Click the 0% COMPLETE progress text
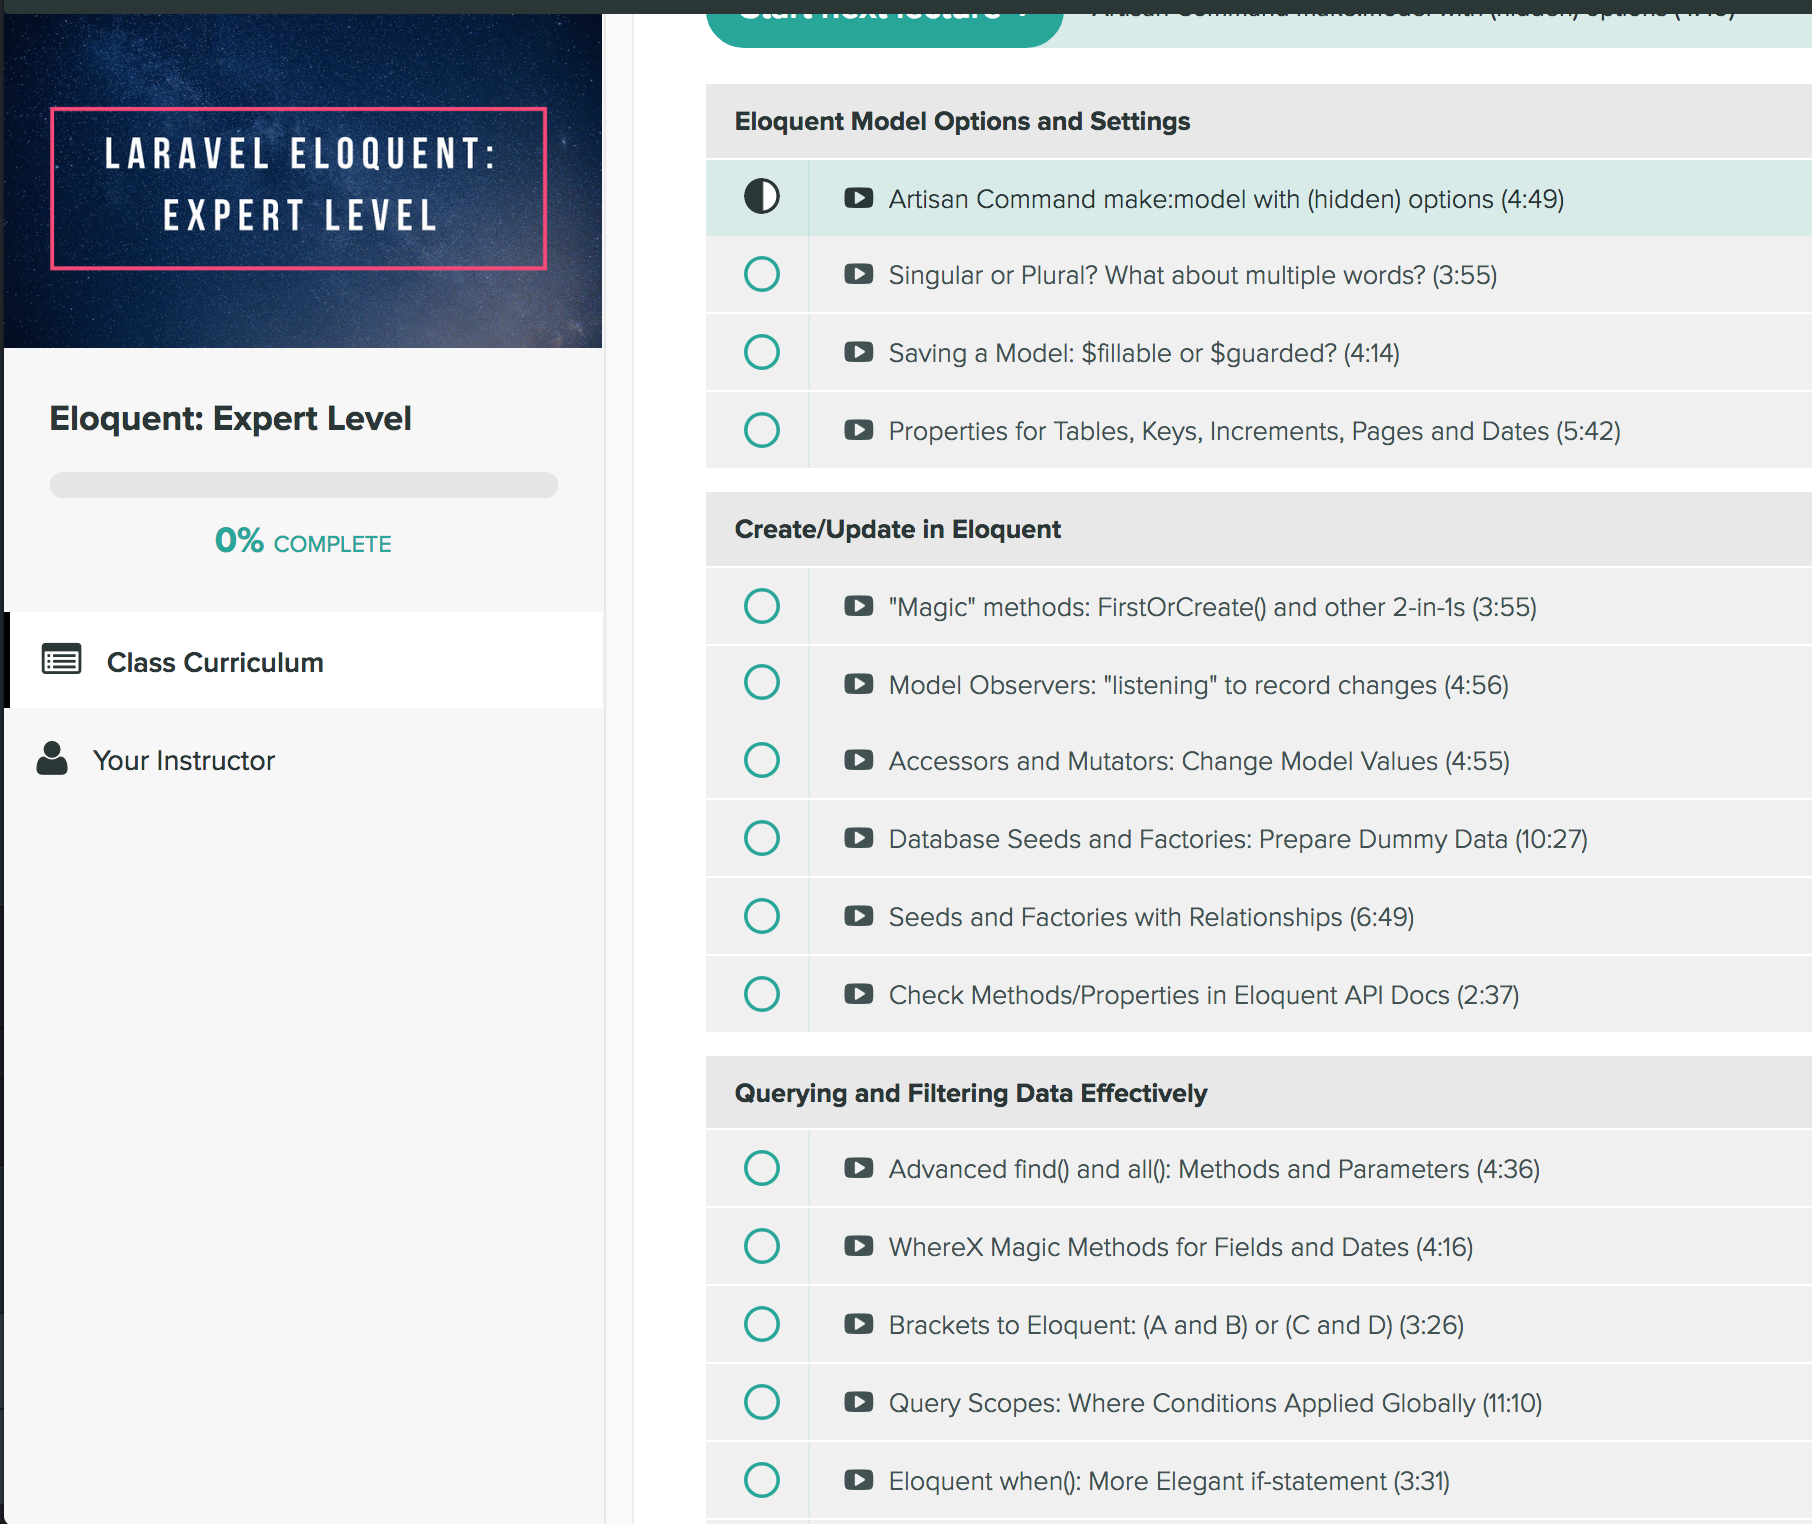The image size is (1812, 1524). (x=303, y=541)
